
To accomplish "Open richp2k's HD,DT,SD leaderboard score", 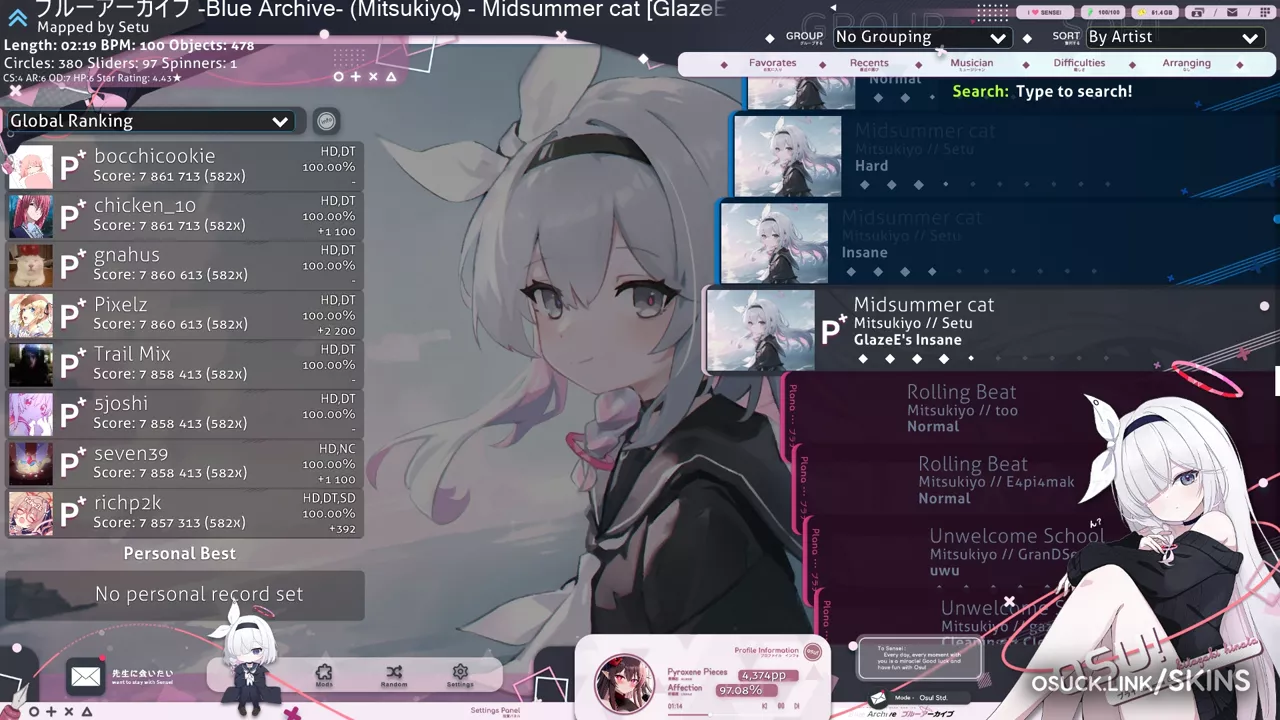I will point(184,513).
